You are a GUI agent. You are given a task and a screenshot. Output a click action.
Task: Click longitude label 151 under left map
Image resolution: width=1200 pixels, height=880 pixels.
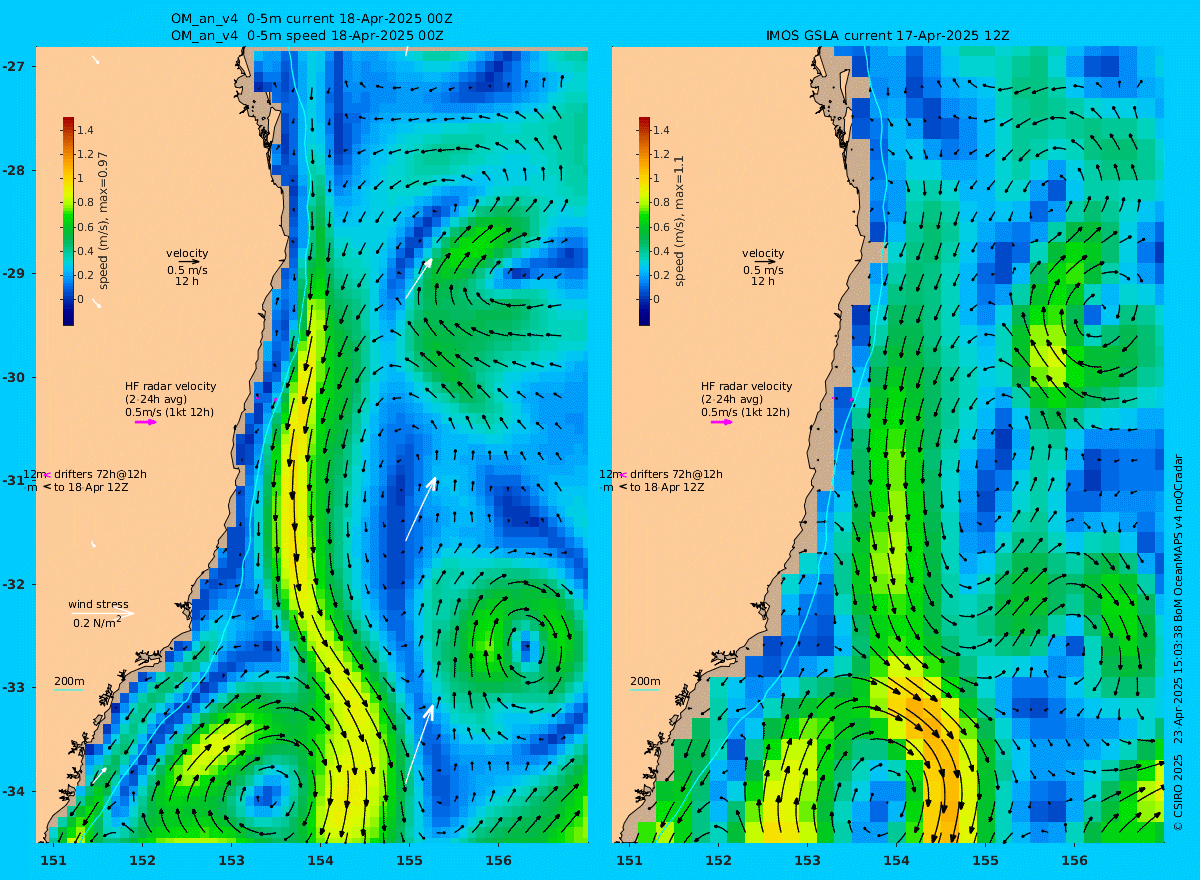(53, 860)
